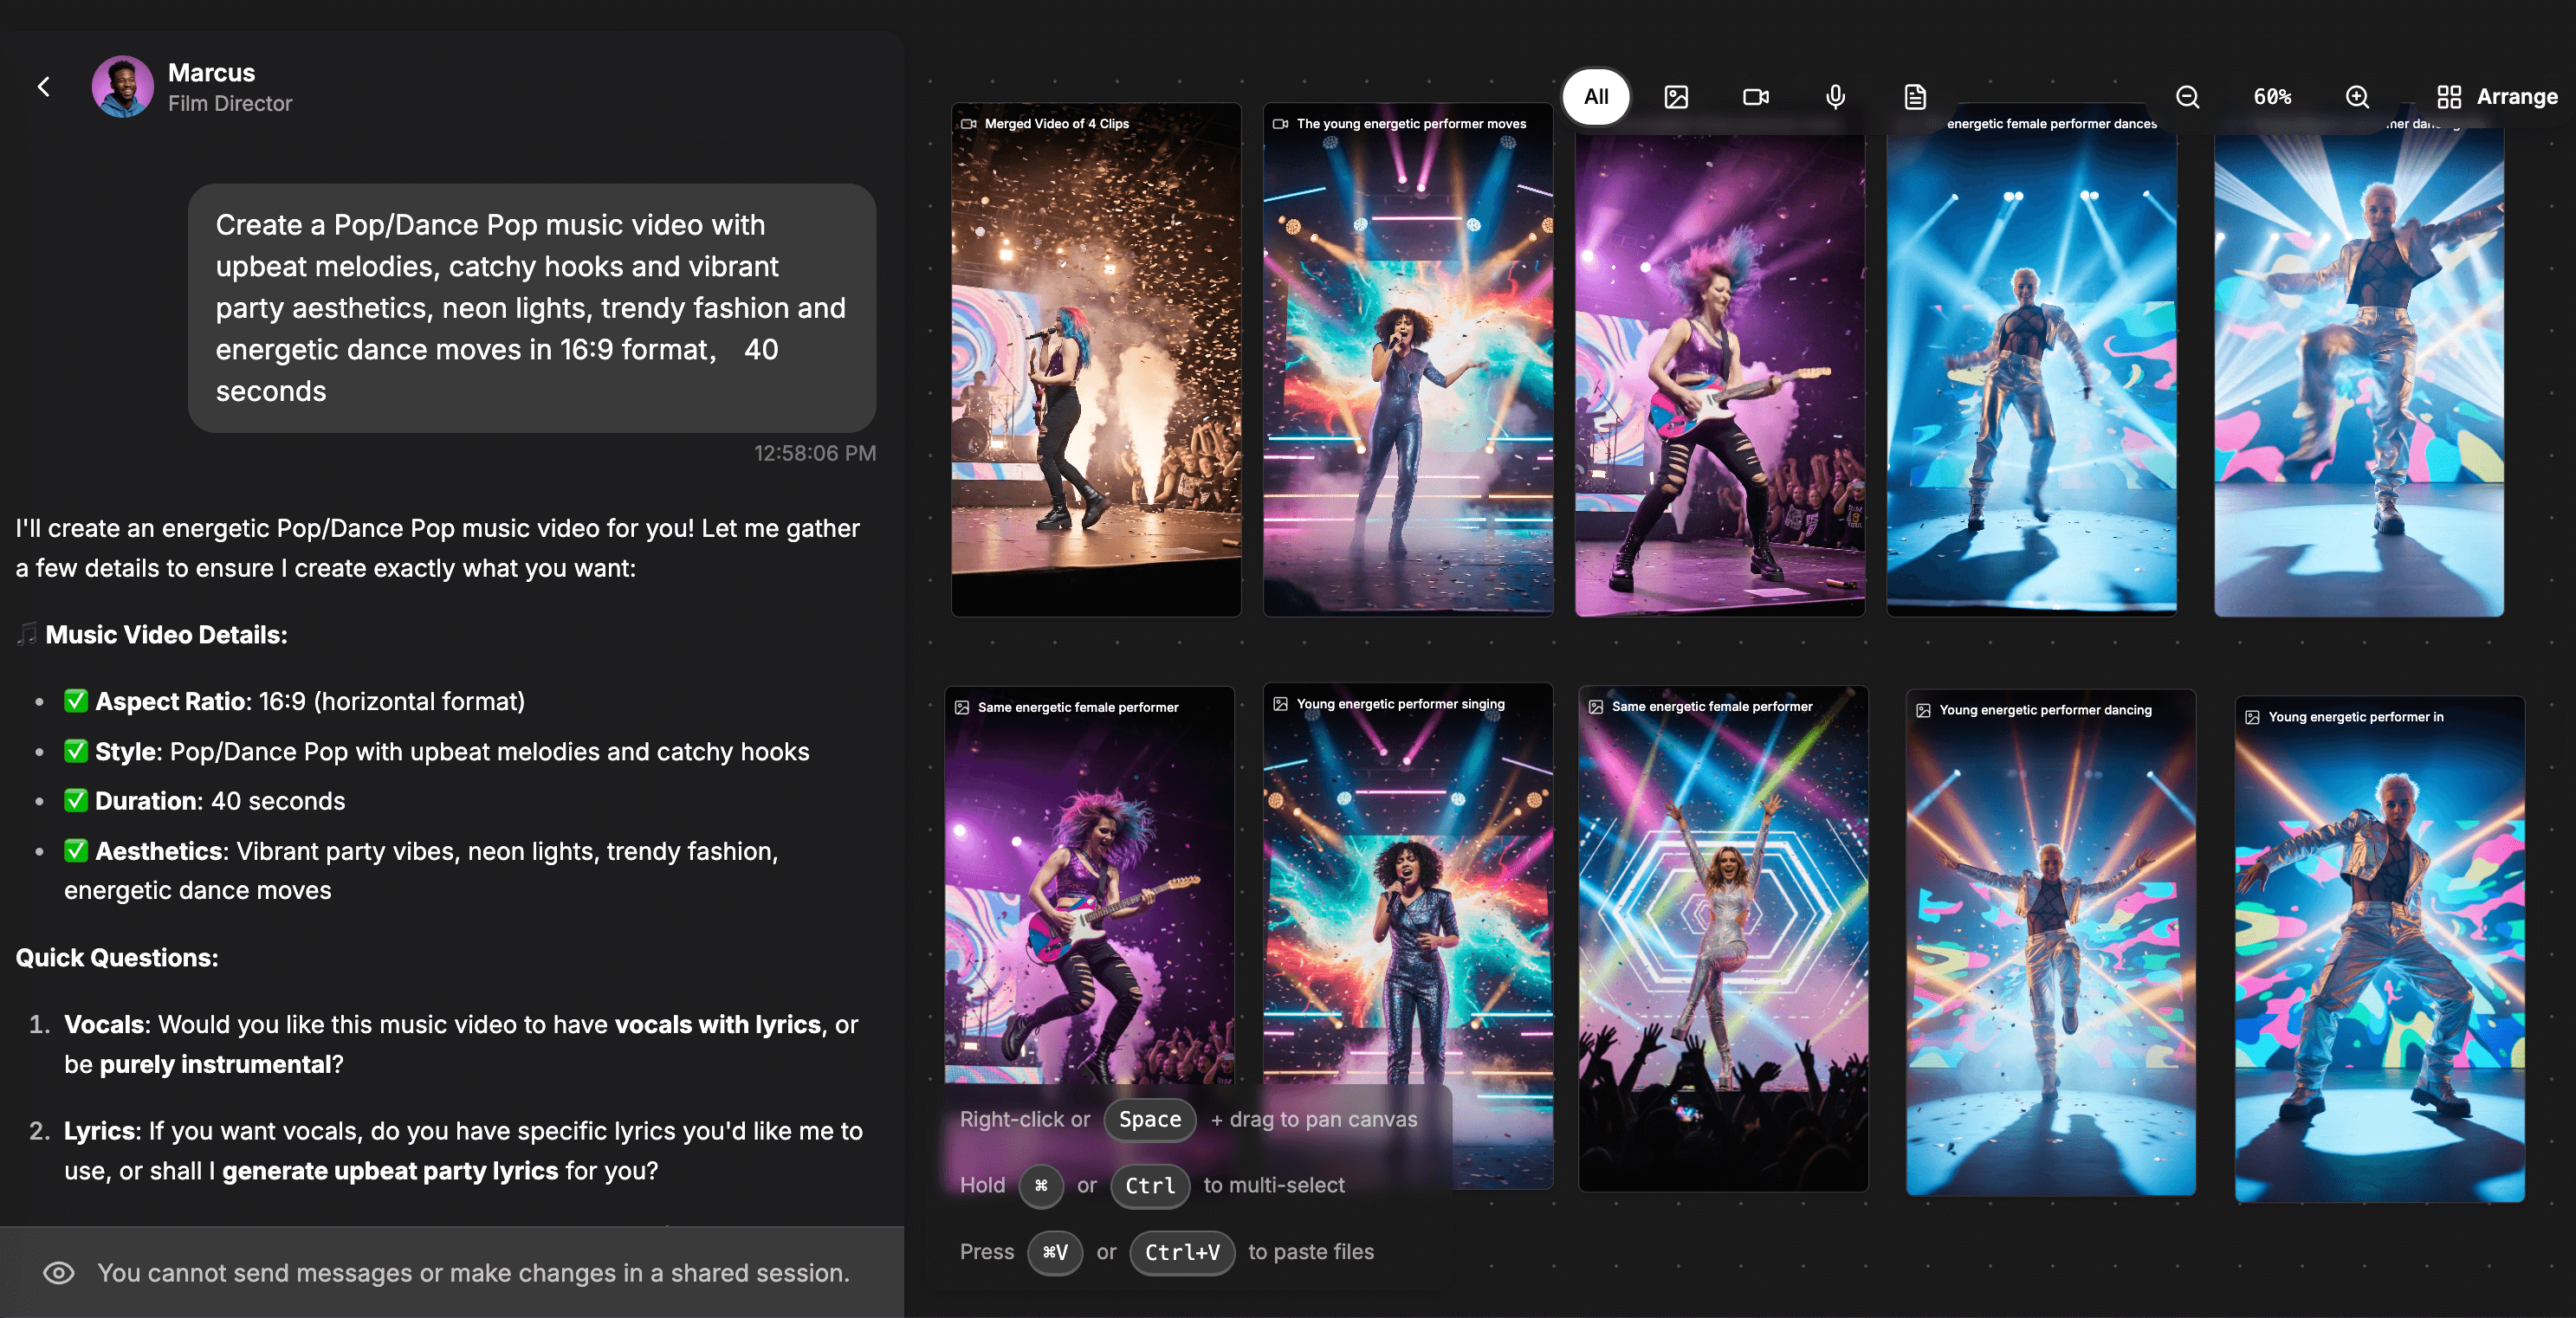
Task: Click the Duration green checkmark
Action: point(76,801)
